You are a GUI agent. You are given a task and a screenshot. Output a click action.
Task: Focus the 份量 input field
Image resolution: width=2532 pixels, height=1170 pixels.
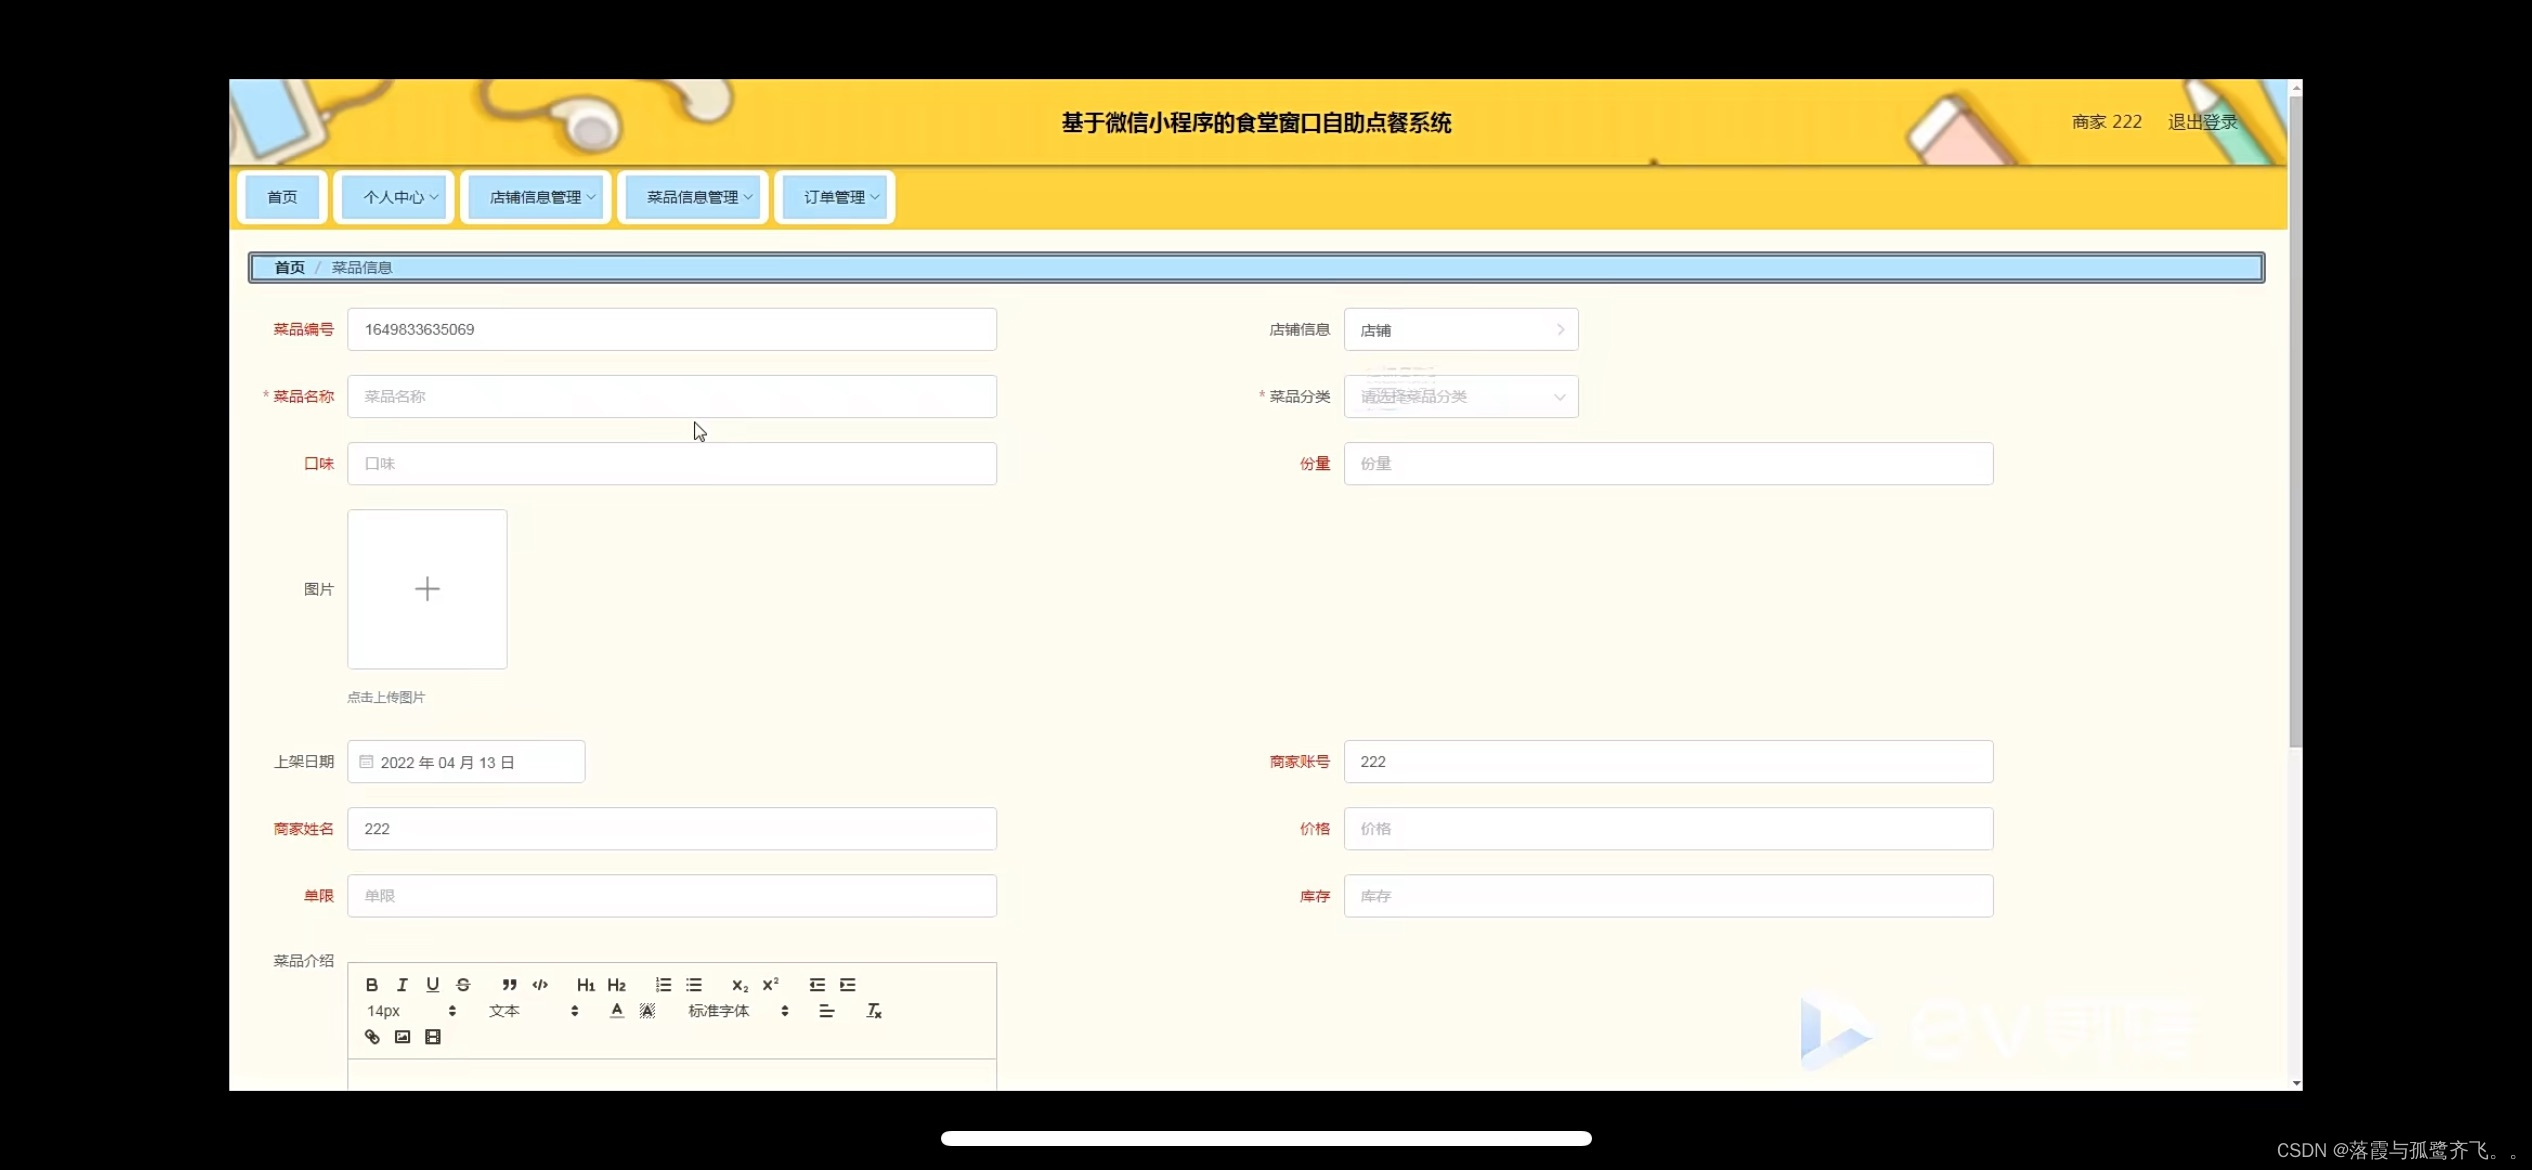click(x=1668, y=464)
